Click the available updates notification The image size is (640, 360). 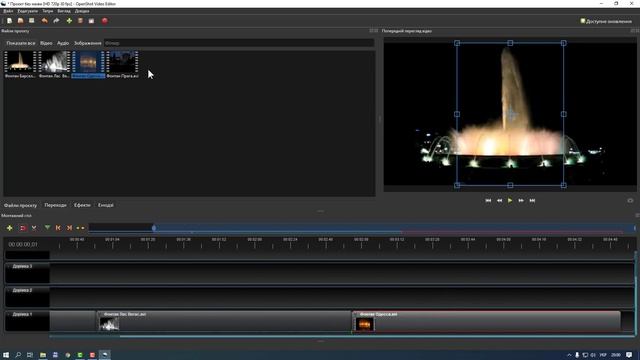tap(606, 21)
